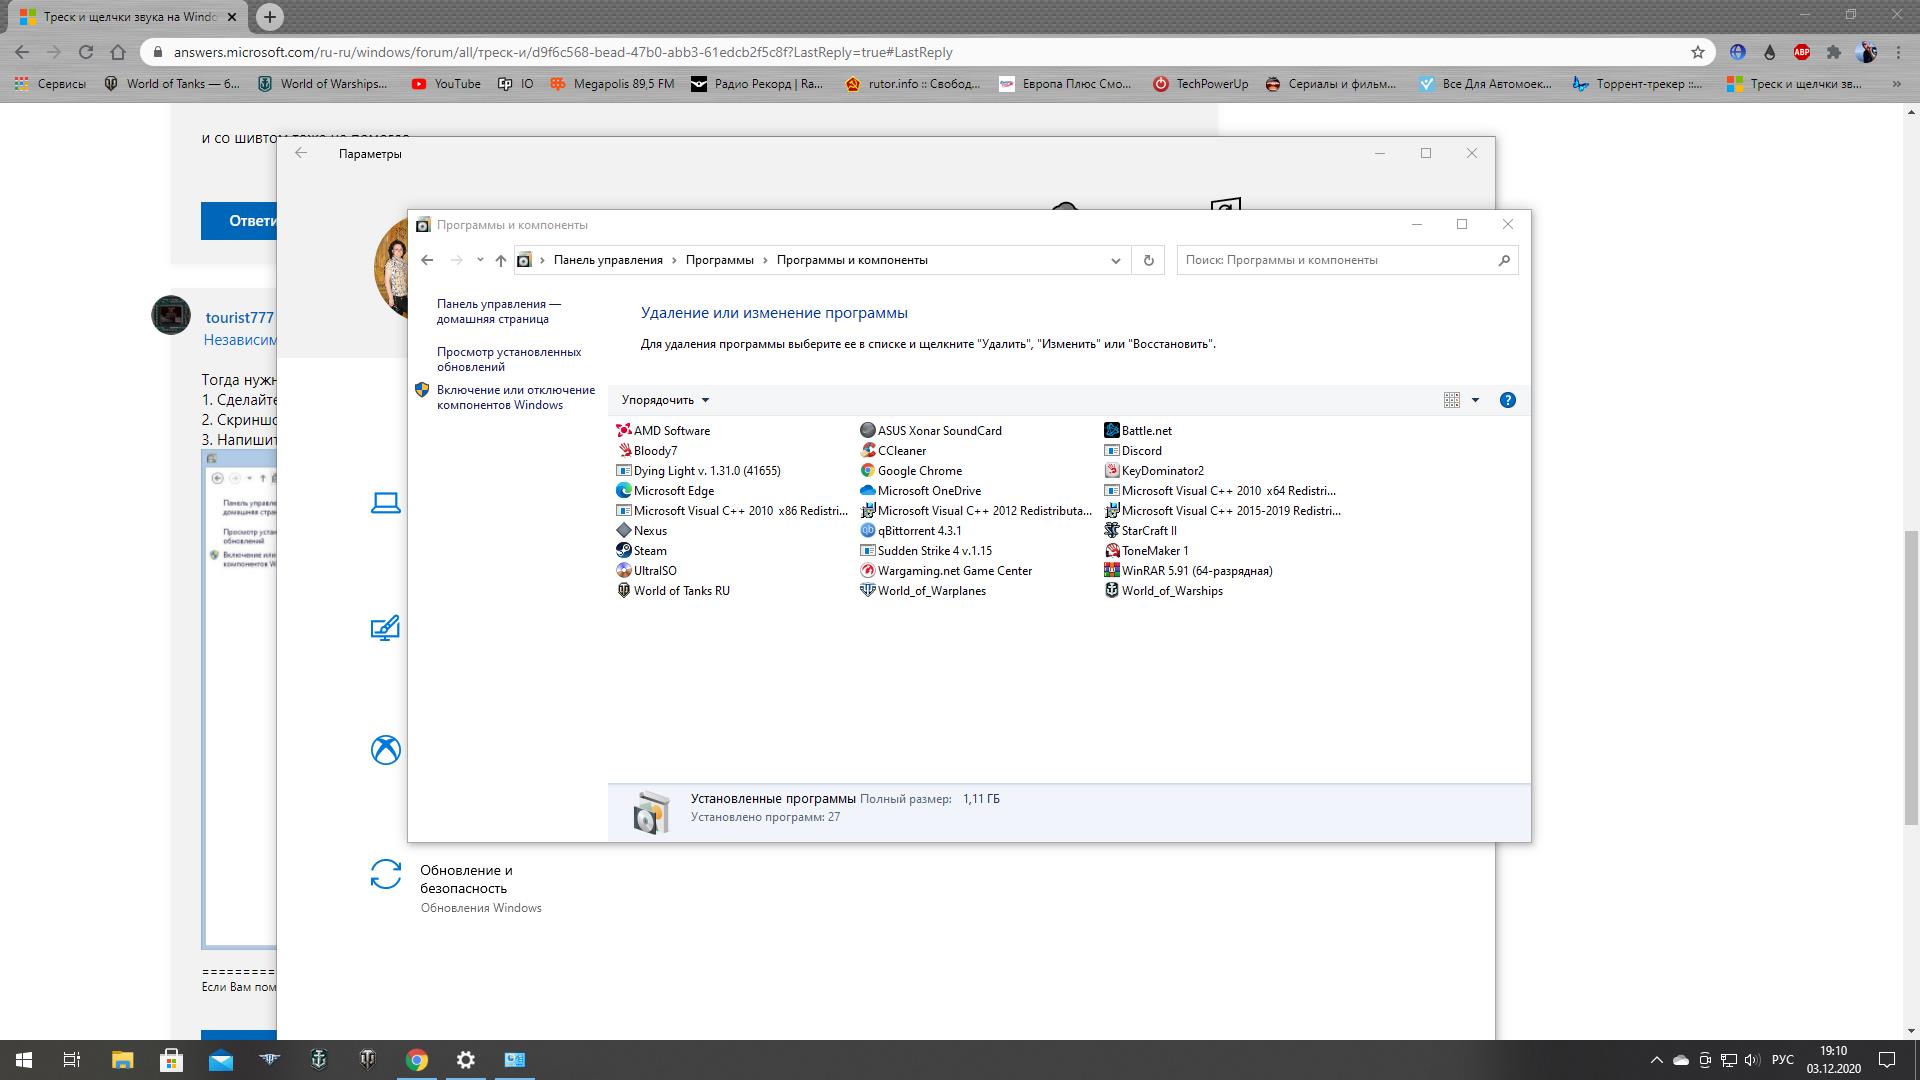Click the ASUS Xonar SoundCard icon
1920x1080 pixels.
[868, 430]
